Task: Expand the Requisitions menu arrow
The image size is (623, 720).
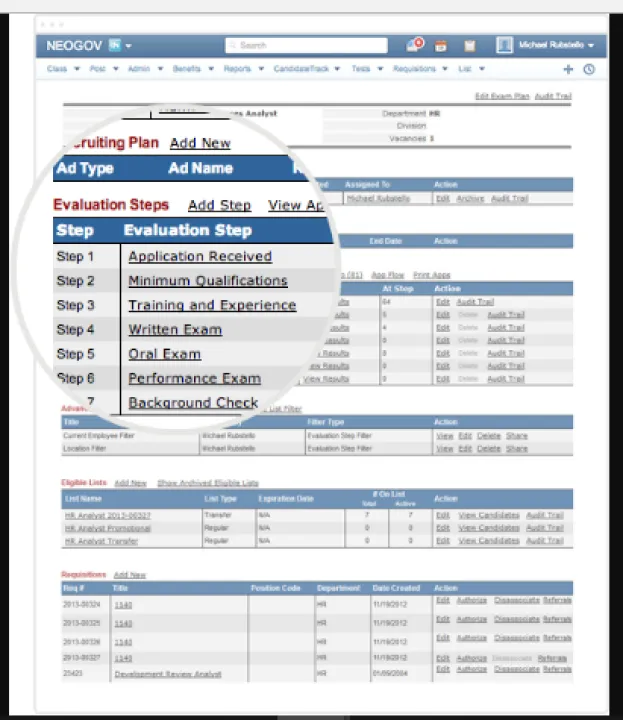Action: point(445,69)
